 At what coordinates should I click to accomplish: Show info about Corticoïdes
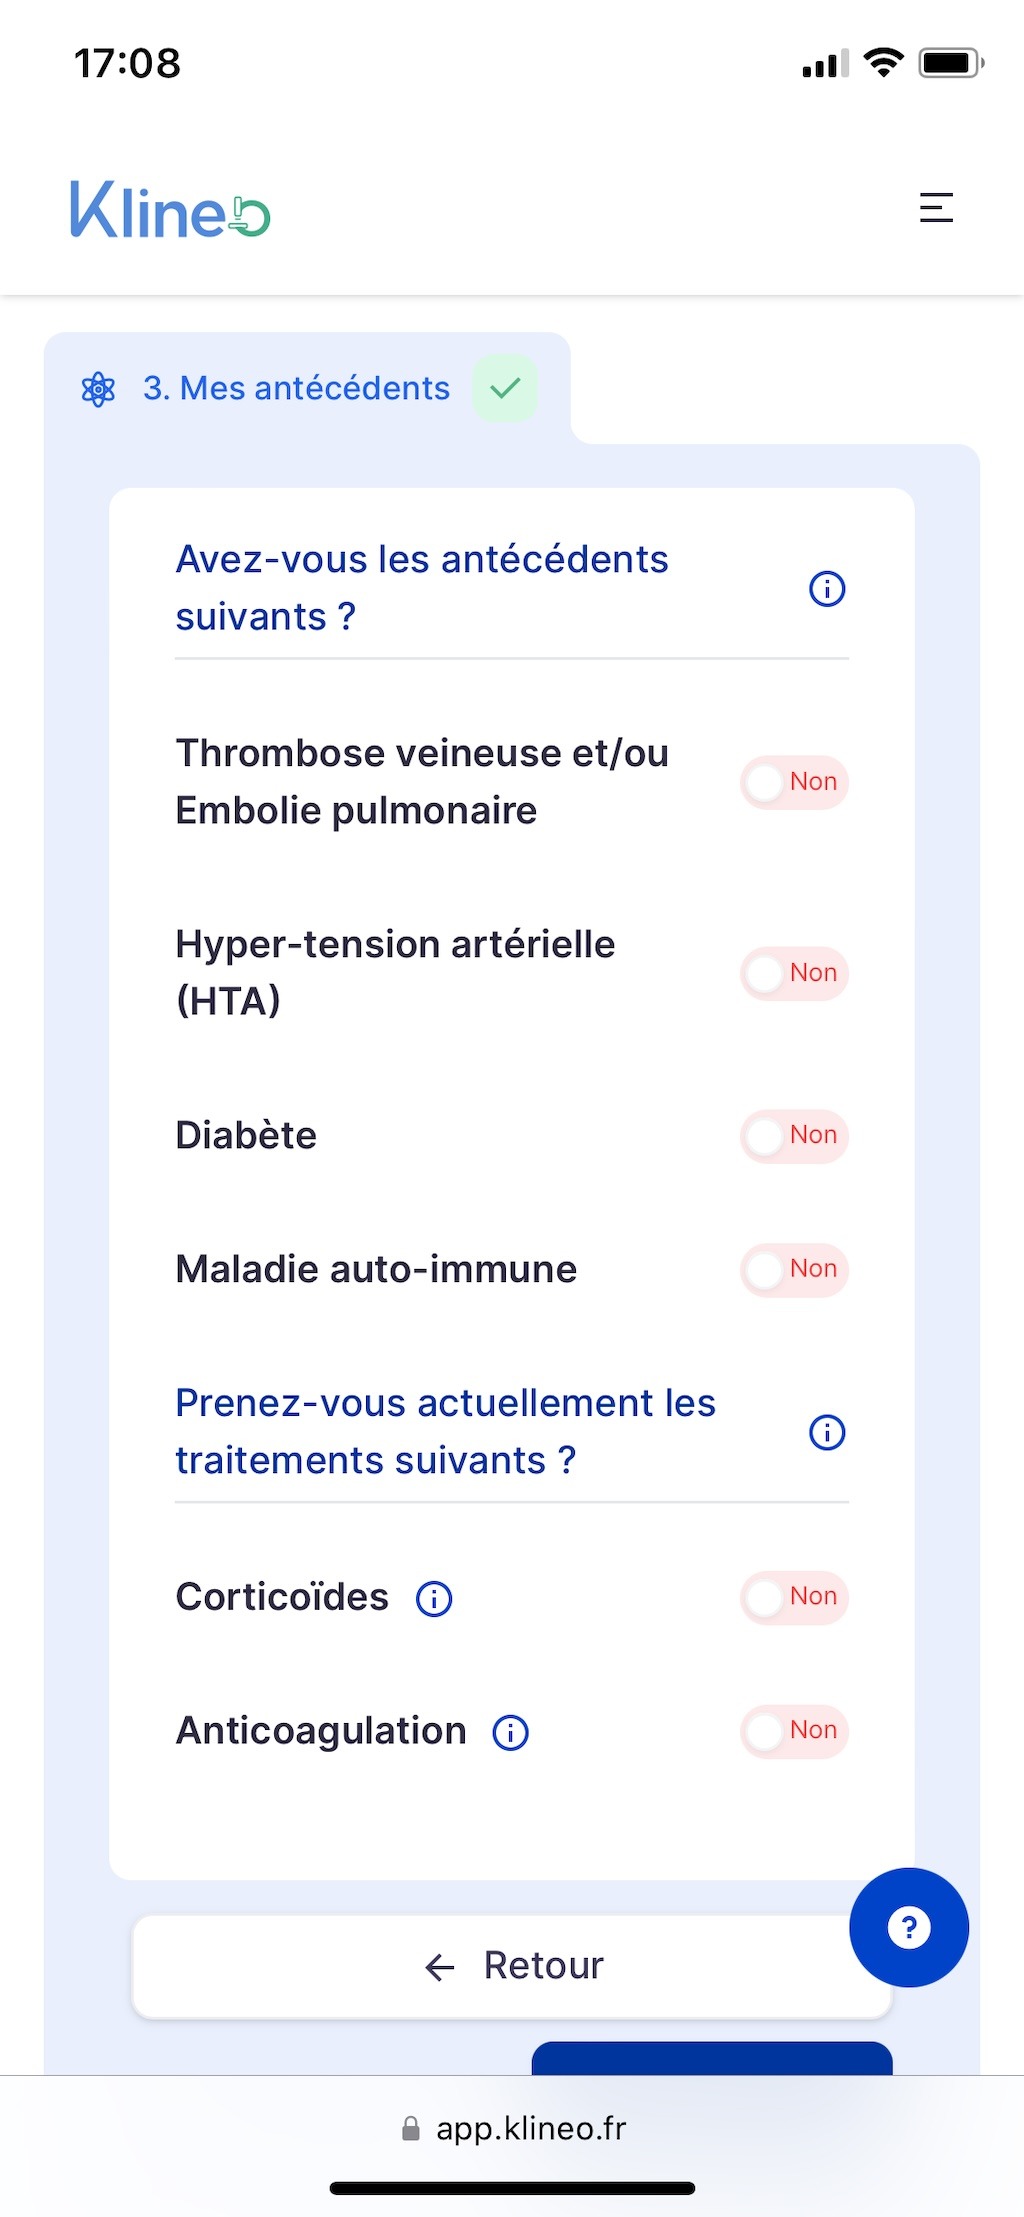click(x=434, y=1599)
